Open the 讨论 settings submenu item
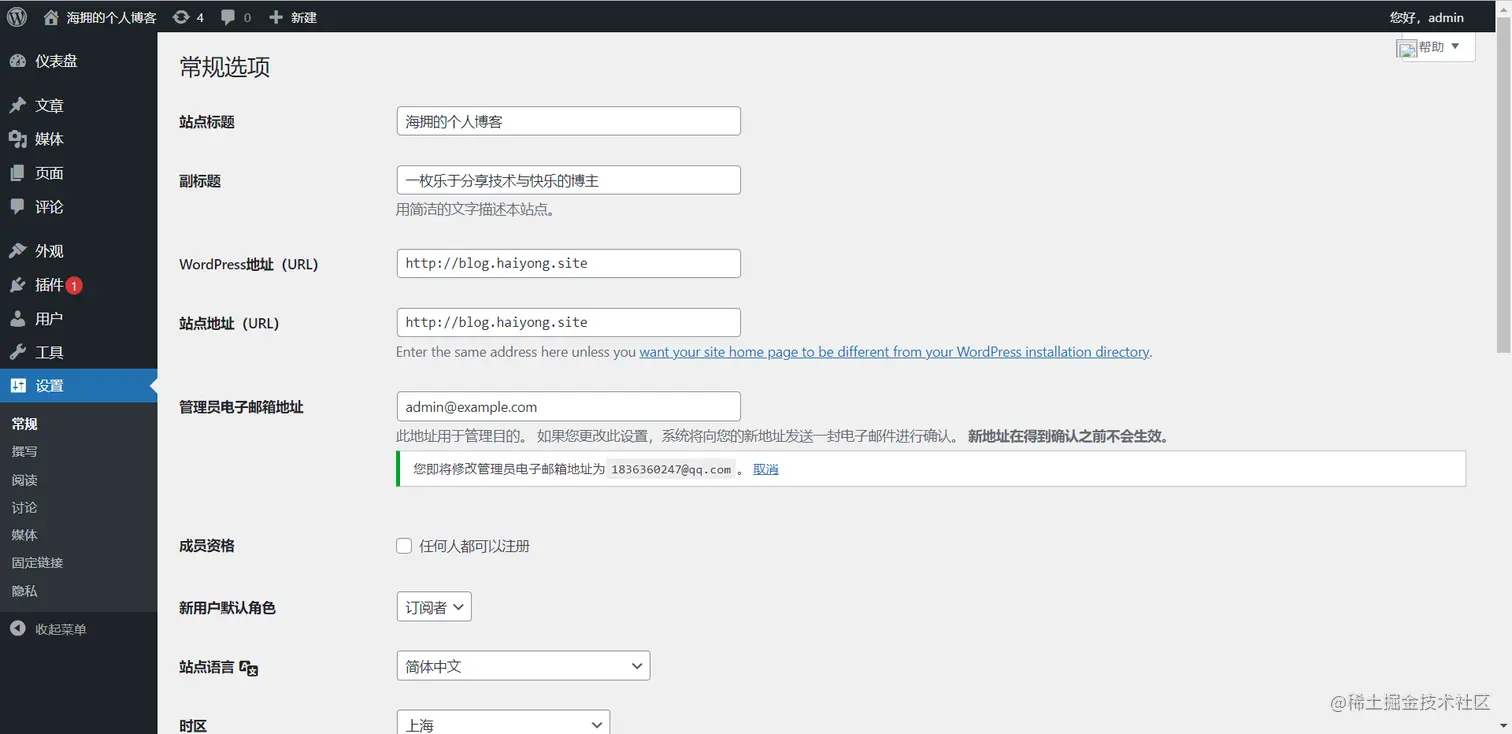The image size is (1512, 734). pyautogui.click(x=25, y=508)
